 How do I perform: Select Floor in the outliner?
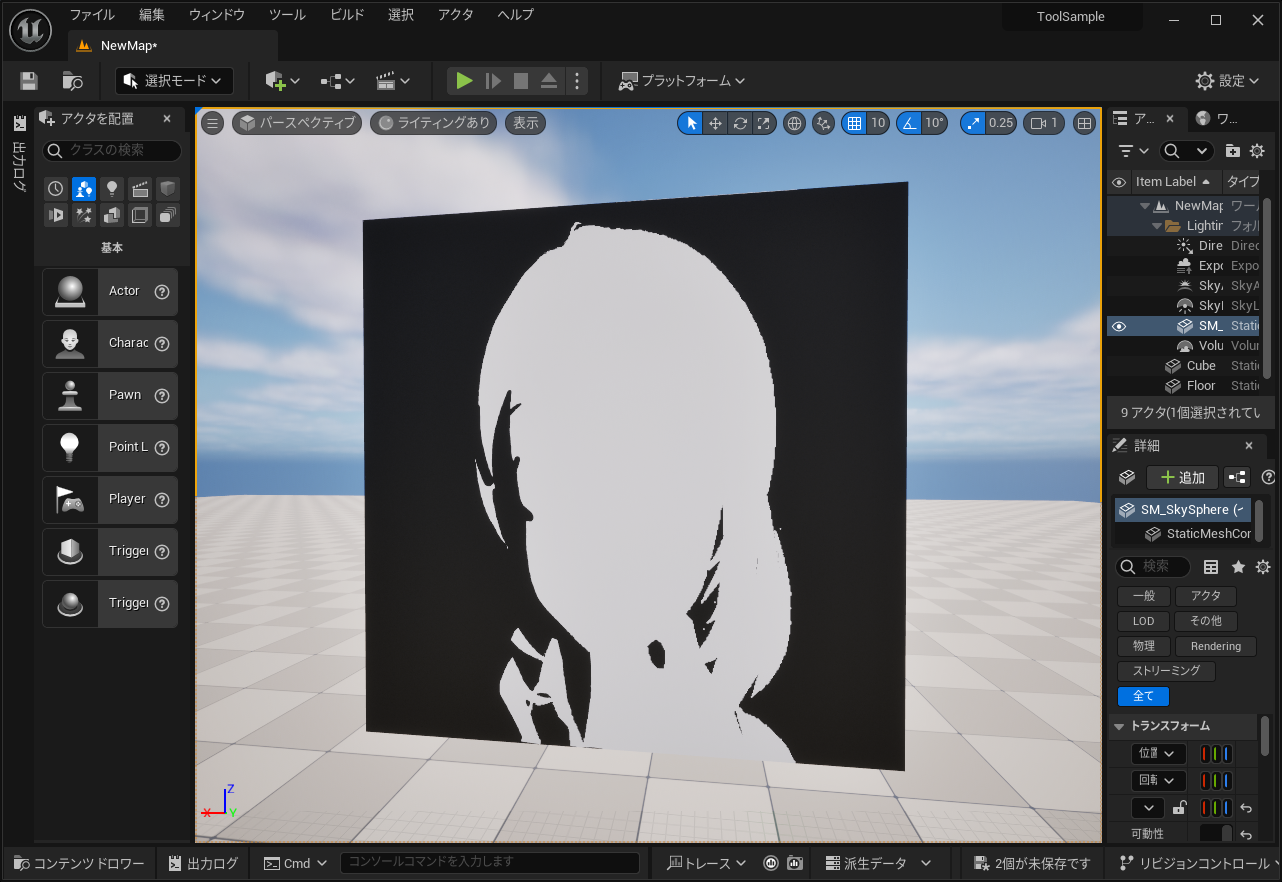(x=1200, y=386)
